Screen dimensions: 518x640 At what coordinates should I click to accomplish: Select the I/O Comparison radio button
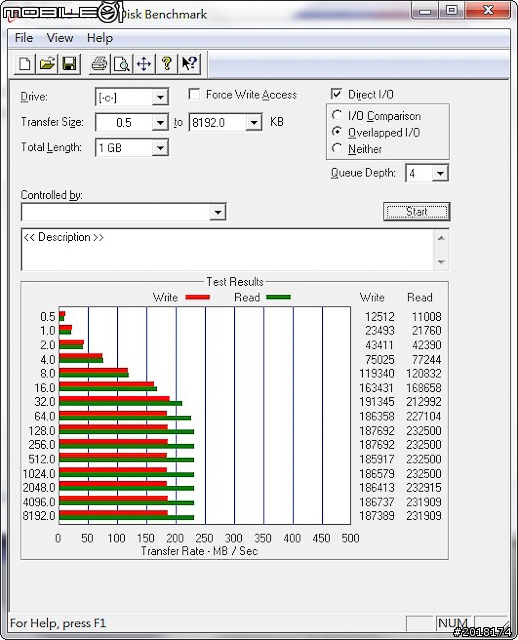[337, 116]
